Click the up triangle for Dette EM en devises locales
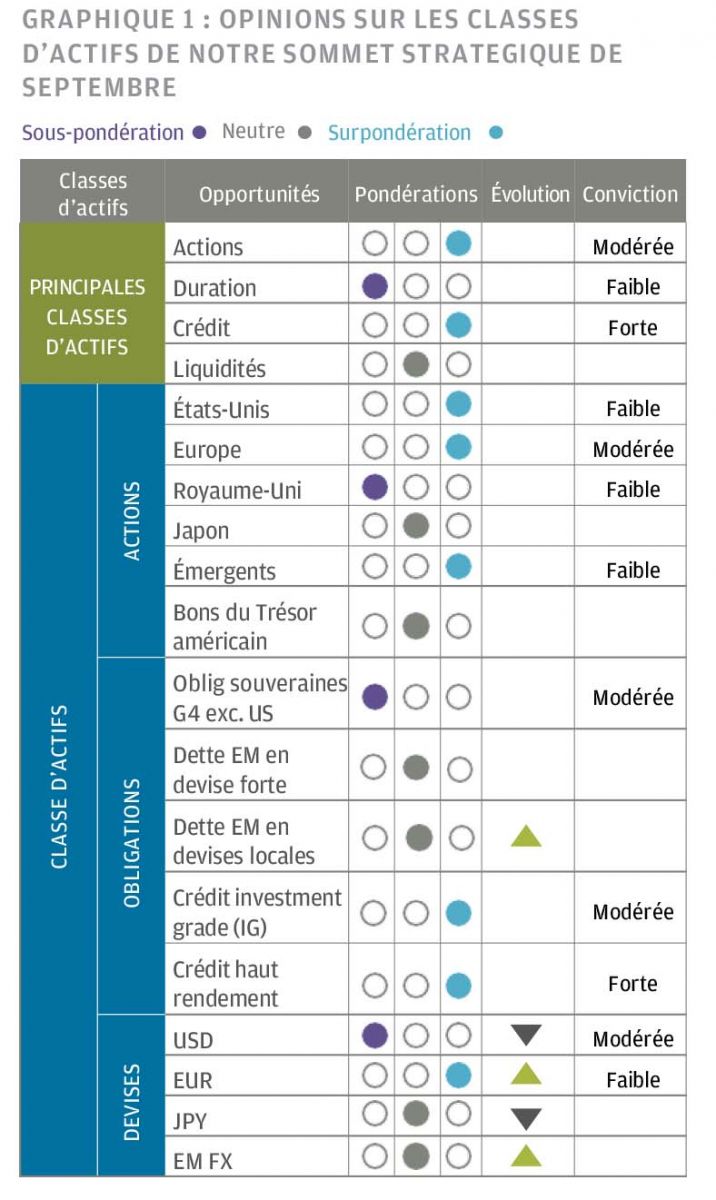716x1200 pixels. [526, 837]
